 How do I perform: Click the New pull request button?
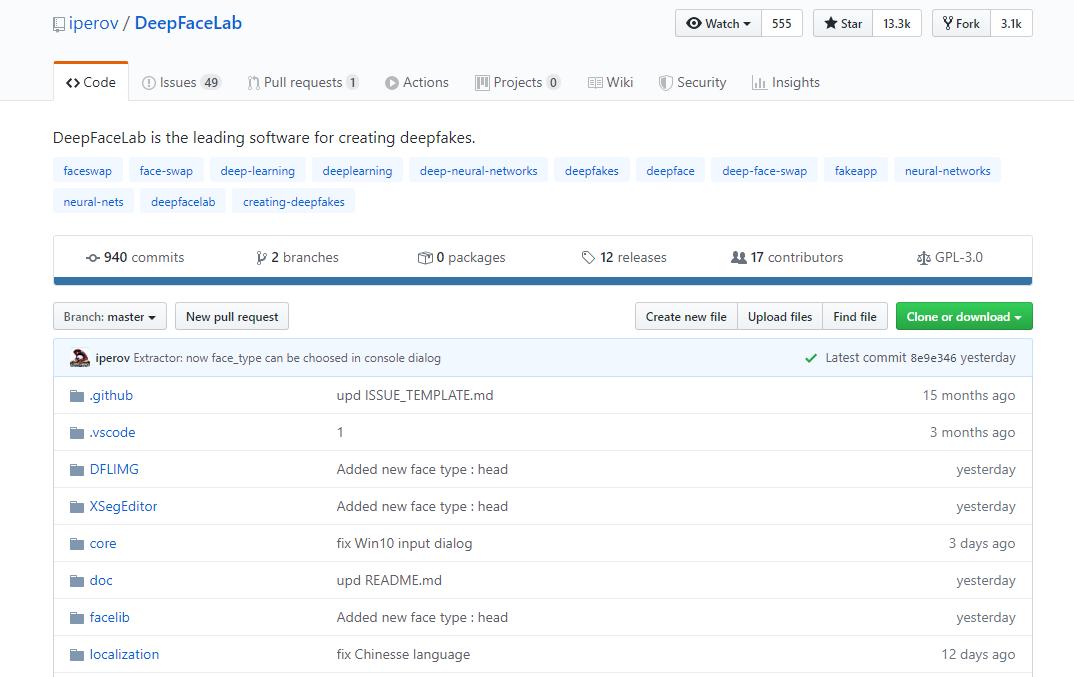pos(232,317)
